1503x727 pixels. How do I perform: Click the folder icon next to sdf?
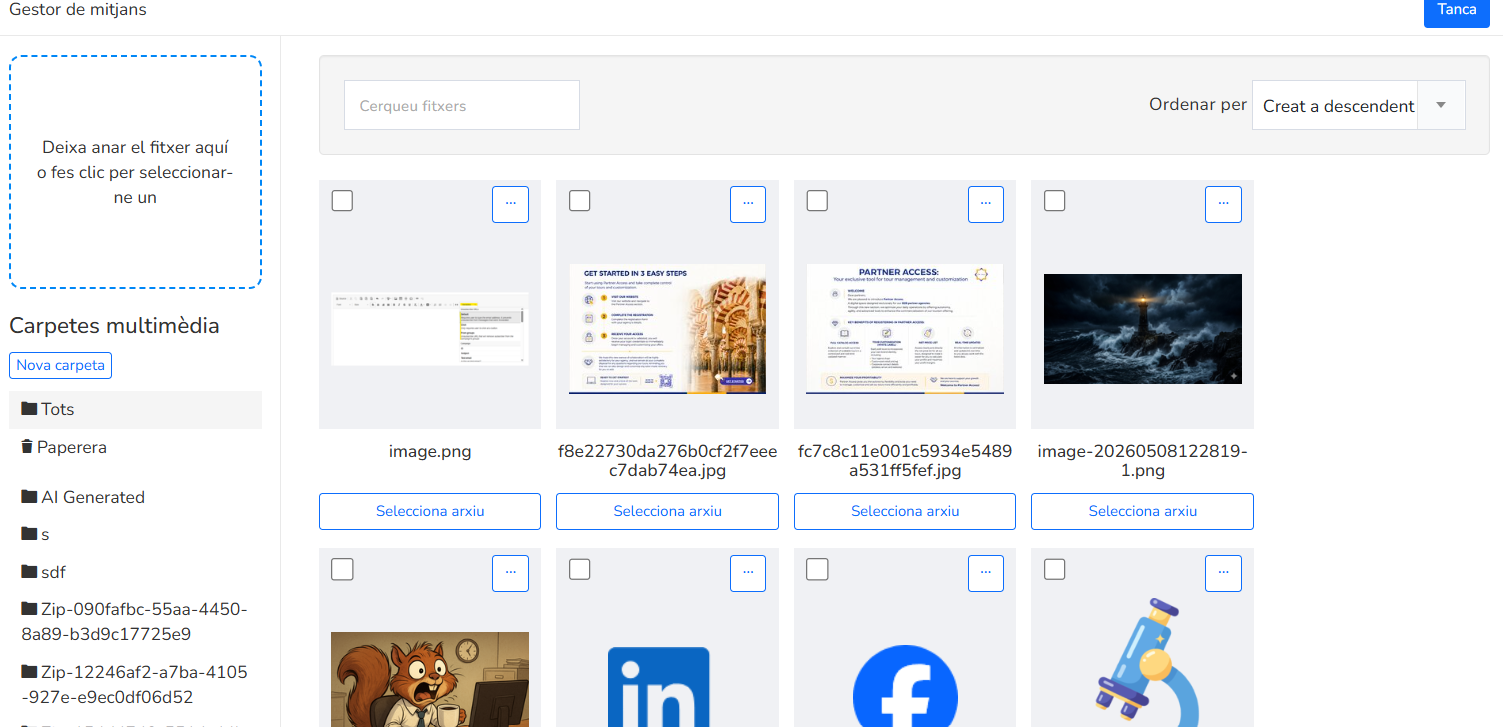pyautogui.click(x=29, y=571)
